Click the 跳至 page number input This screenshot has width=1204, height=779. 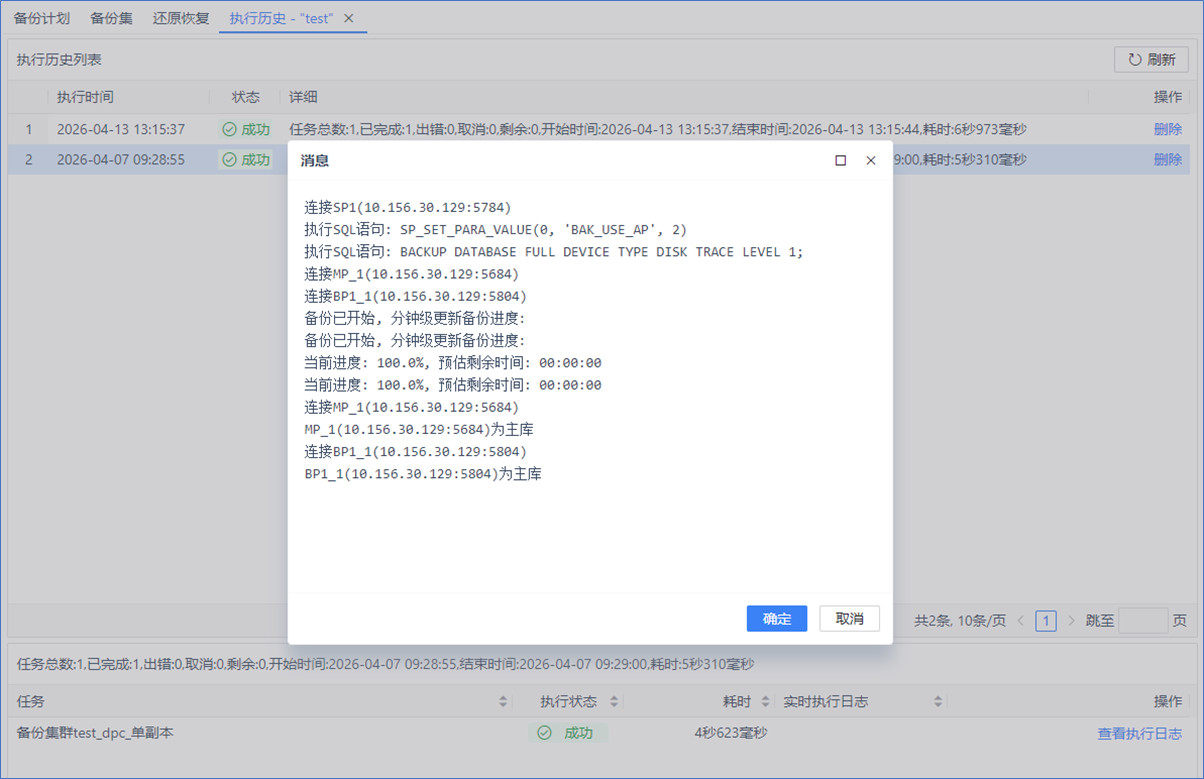tap(1142, 621)
